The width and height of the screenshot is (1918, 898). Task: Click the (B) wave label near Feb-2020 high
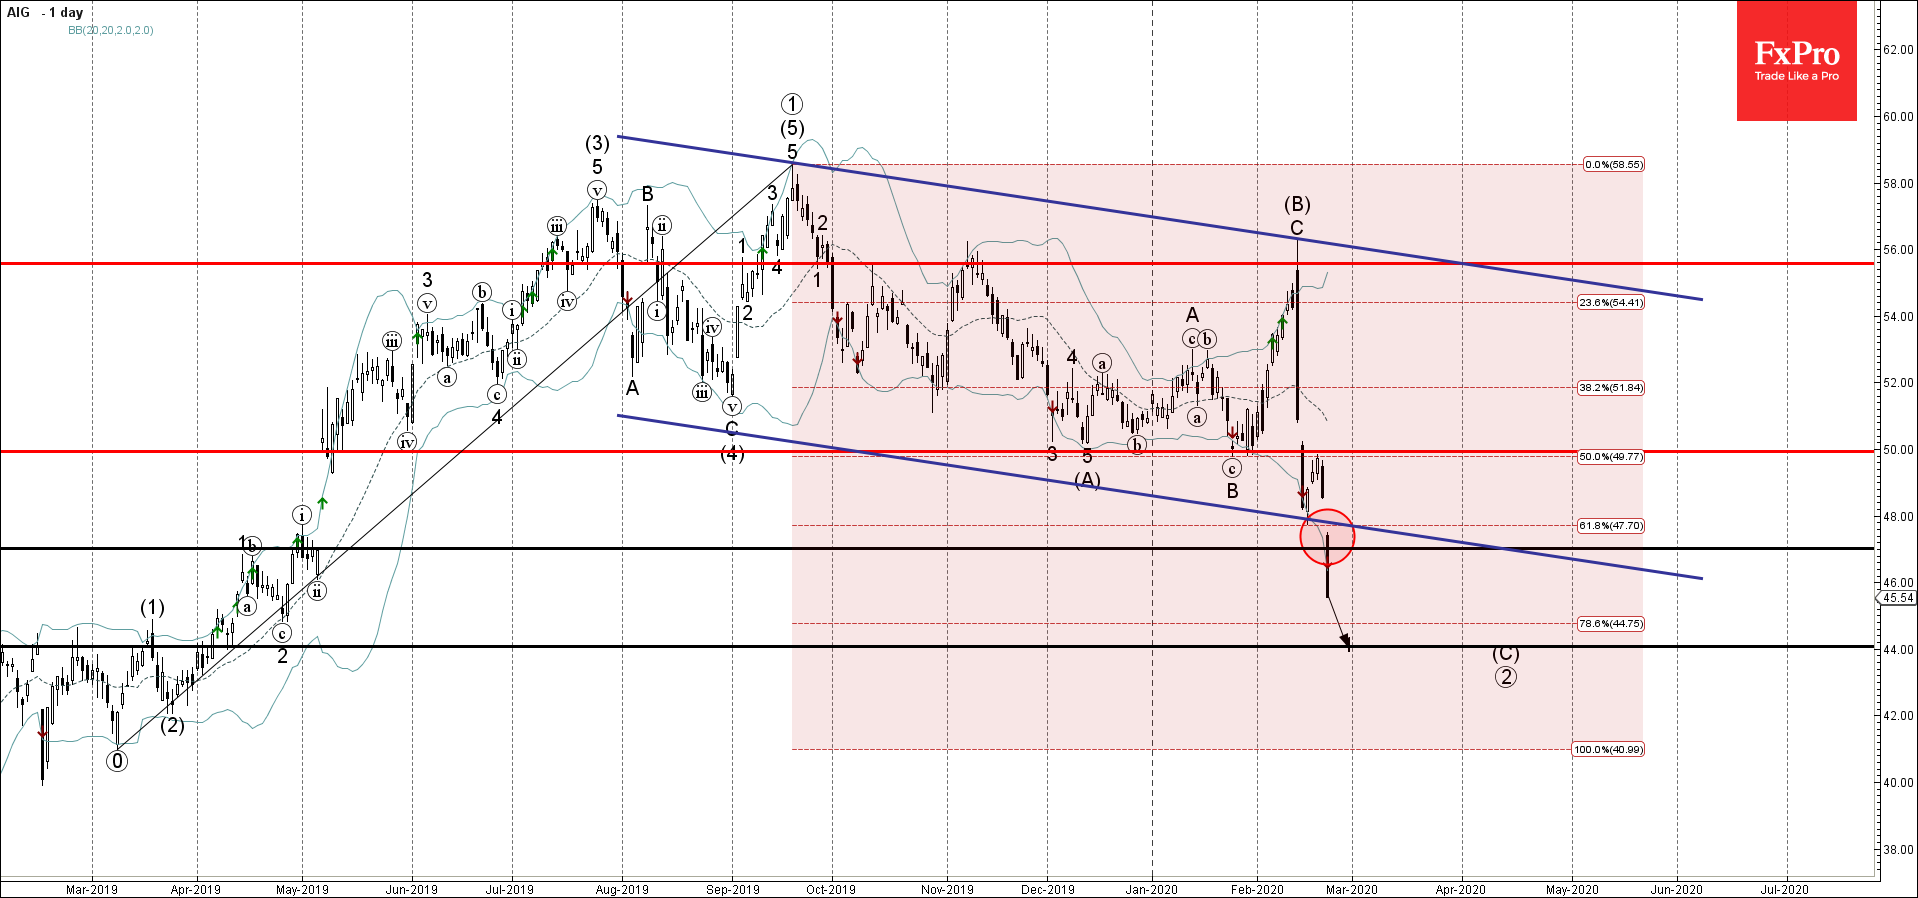pyautogui.click(x=1297, y=205)
